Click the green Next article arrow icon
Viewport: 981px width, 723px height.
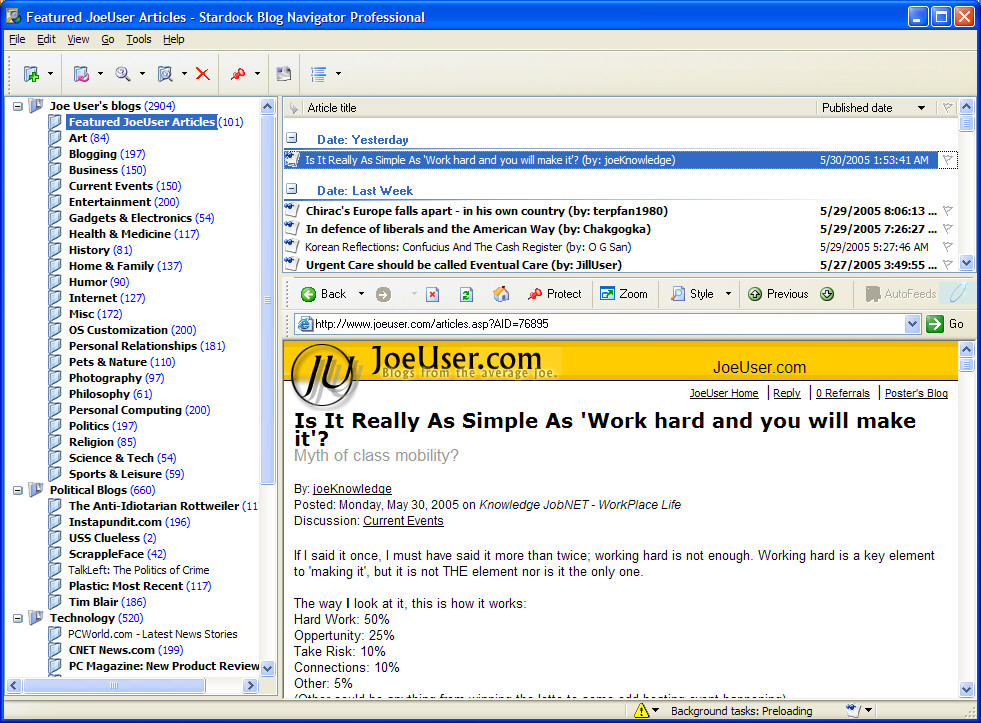827,294
